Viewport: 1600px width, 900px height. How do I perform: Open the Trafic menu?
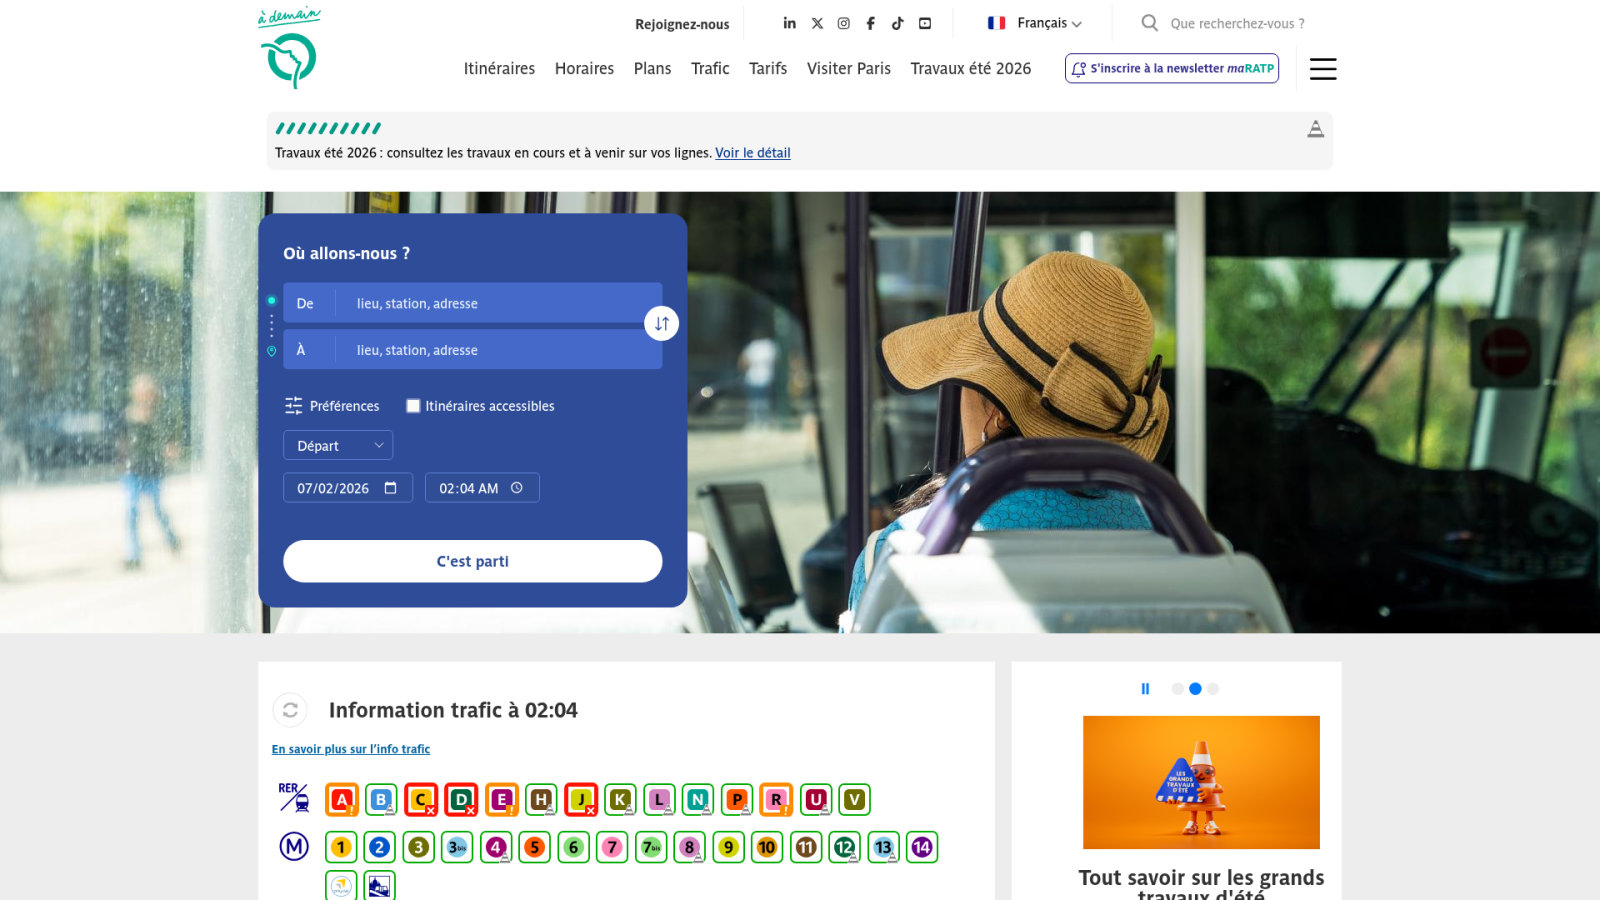click(710, 68)
